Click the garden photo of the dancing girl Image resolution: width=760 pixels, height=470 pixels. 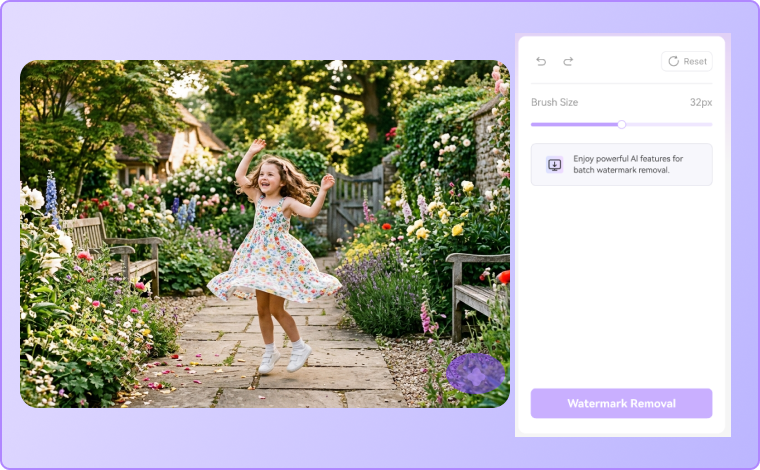265,234
